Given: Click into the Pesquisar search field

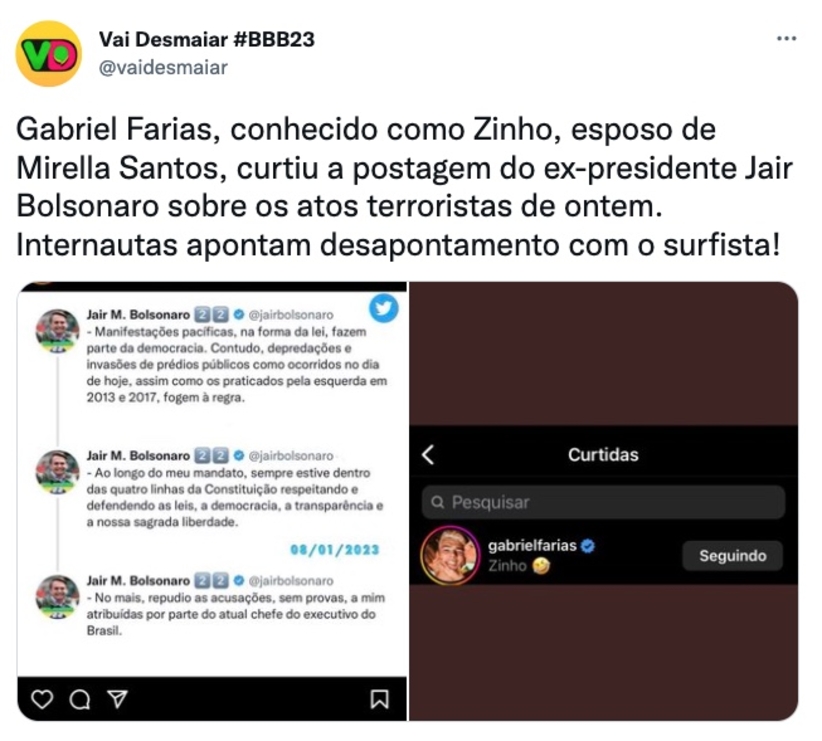Looking at the screenshot, I should [x=603, y=502].
